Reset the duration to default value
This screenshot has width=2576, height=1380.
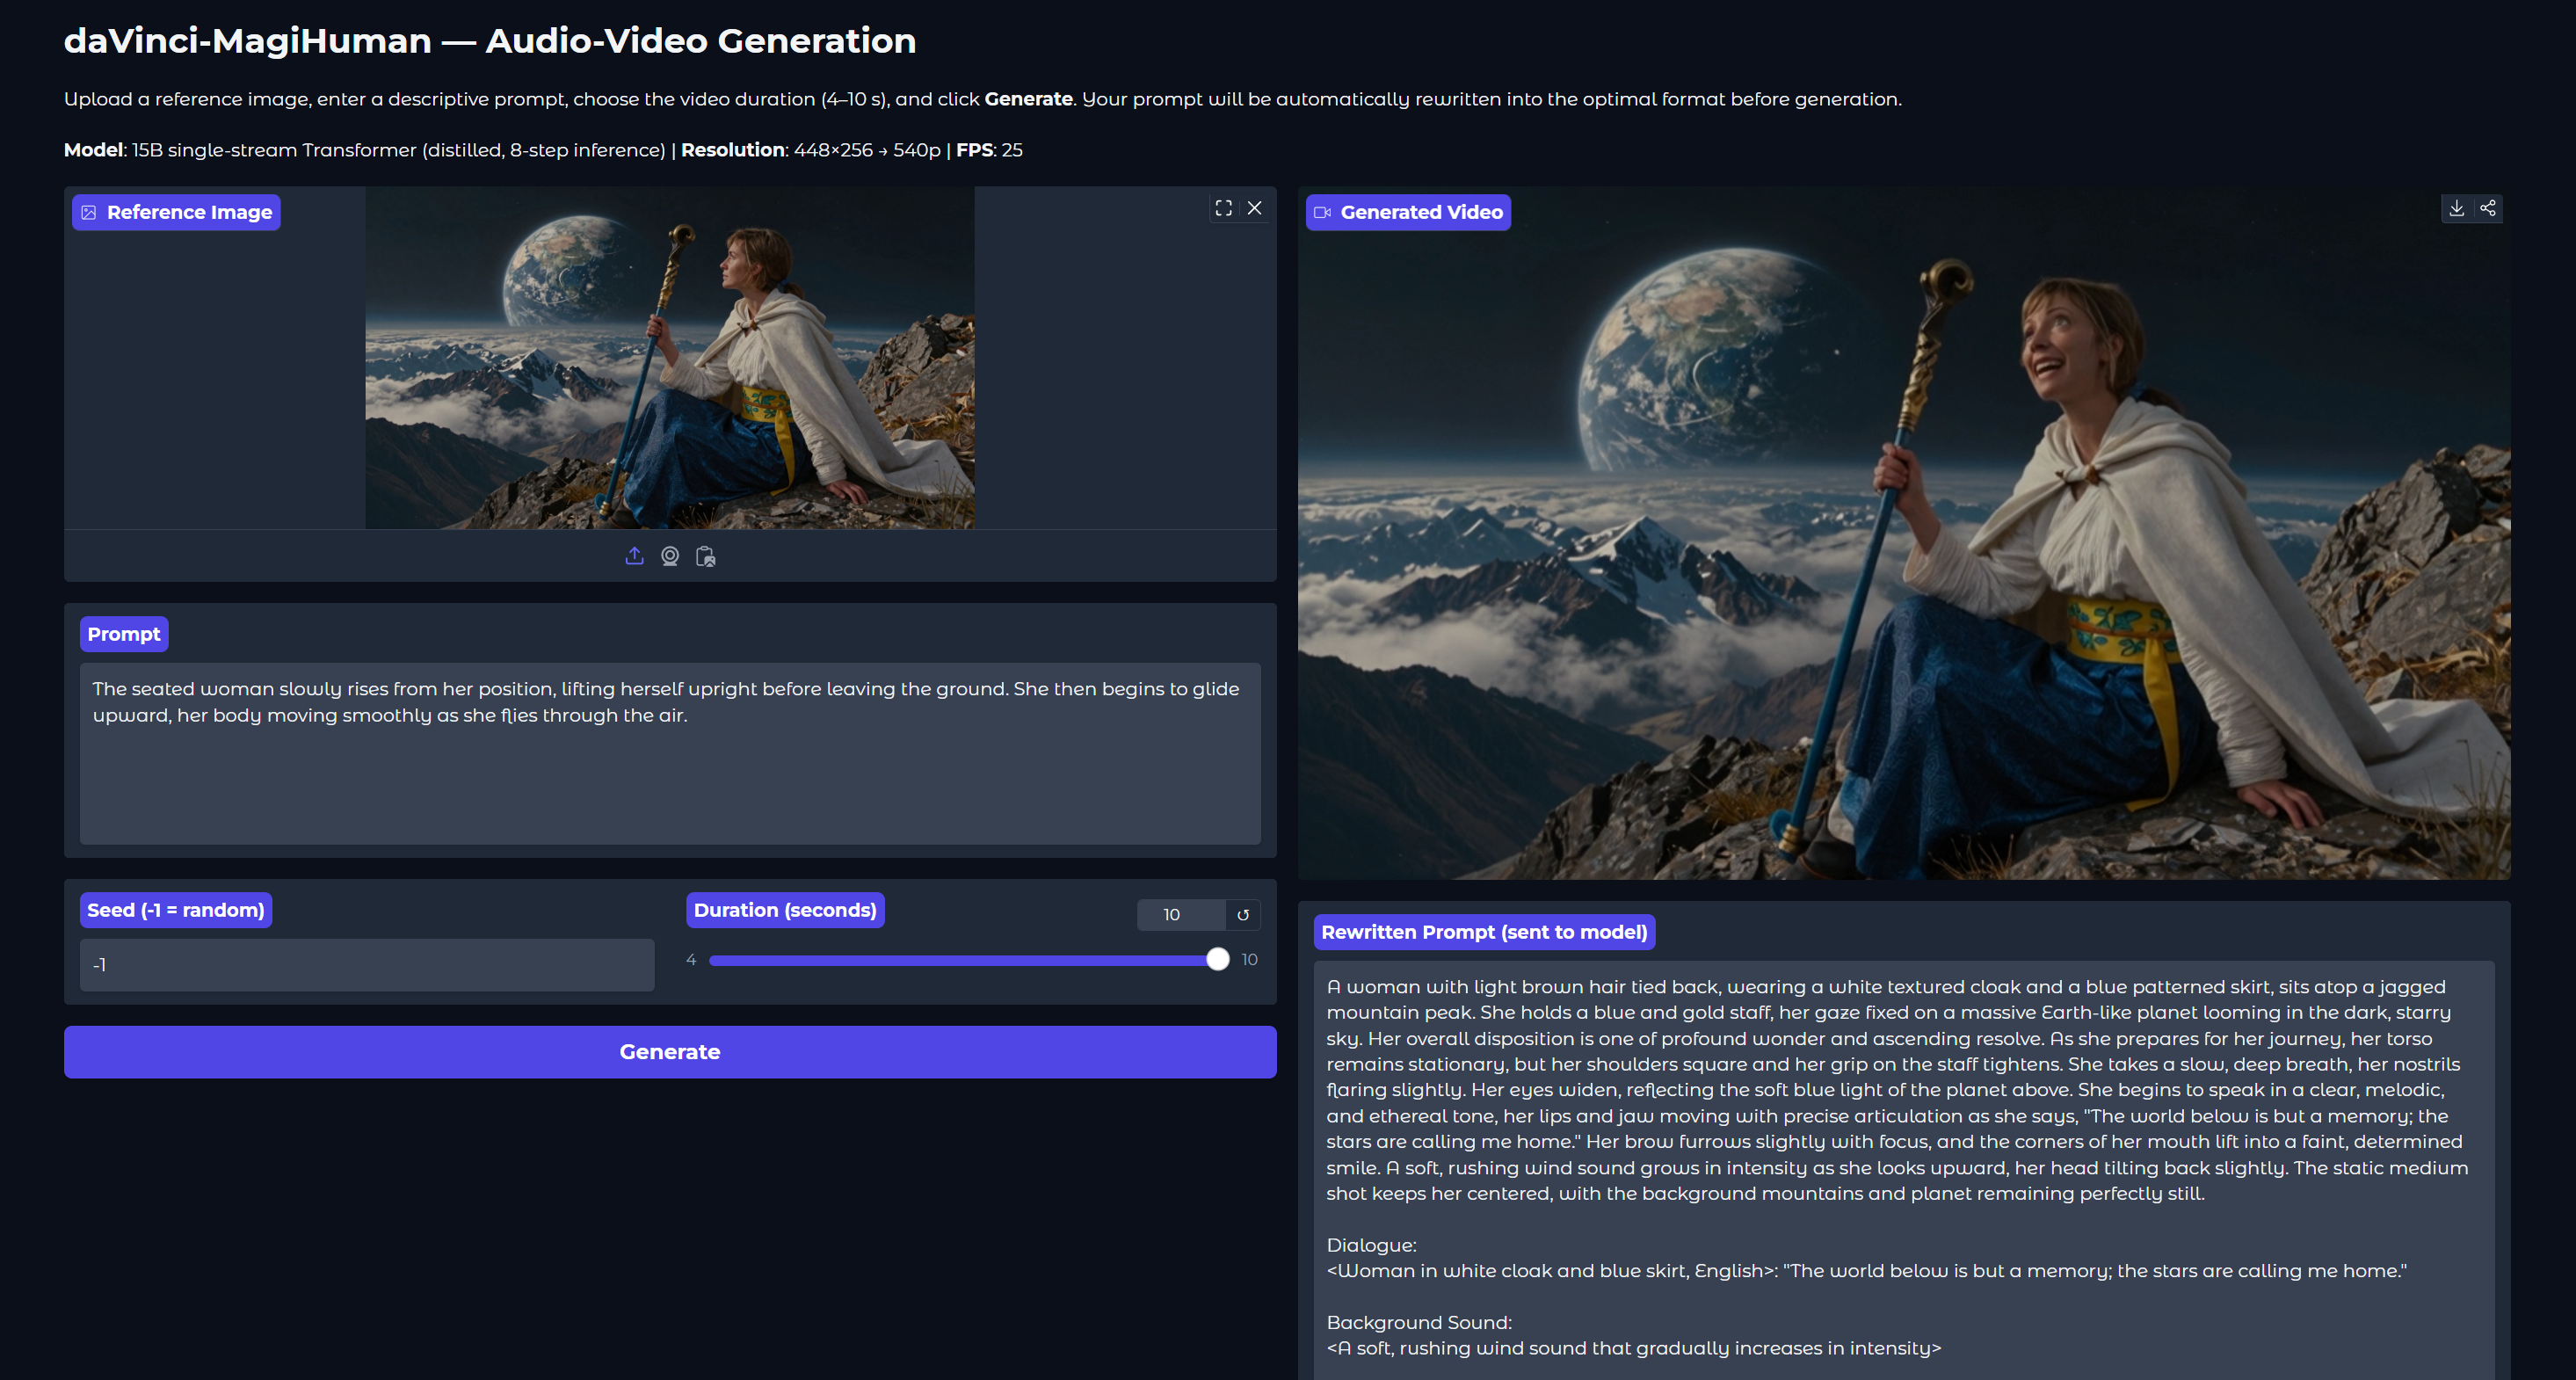1243,915
